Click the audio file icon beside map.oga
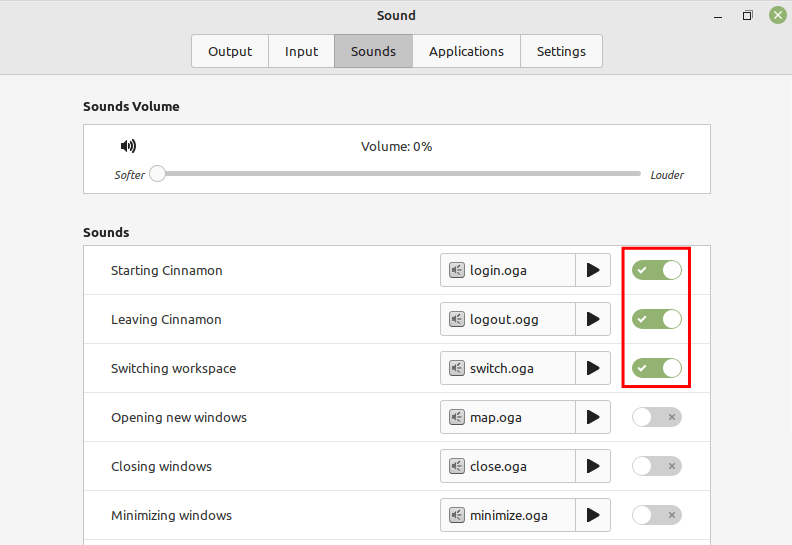 pos(457,417)
